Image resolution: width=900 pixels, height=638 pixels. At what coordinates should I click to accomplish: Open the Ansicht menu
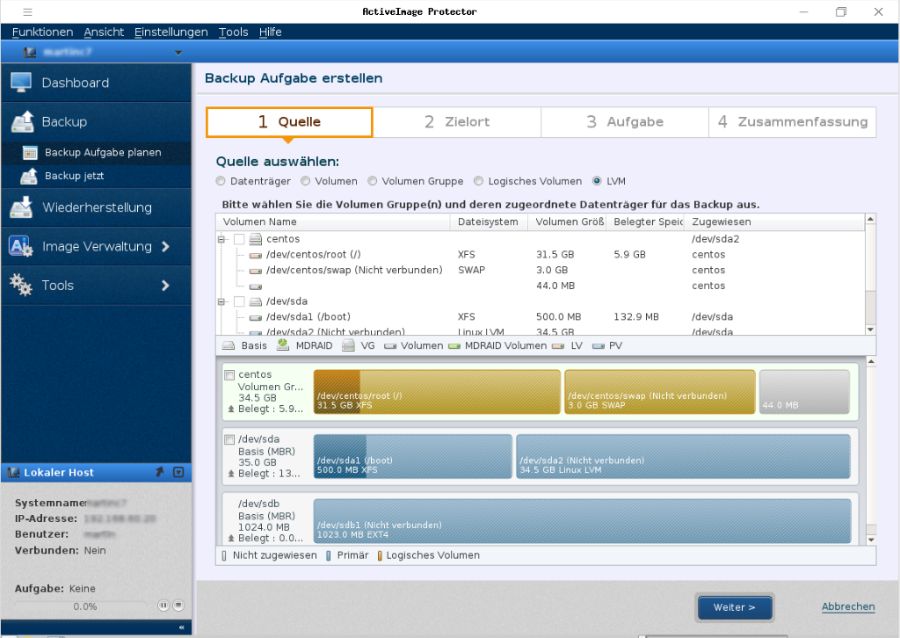[x=104, y=32]
